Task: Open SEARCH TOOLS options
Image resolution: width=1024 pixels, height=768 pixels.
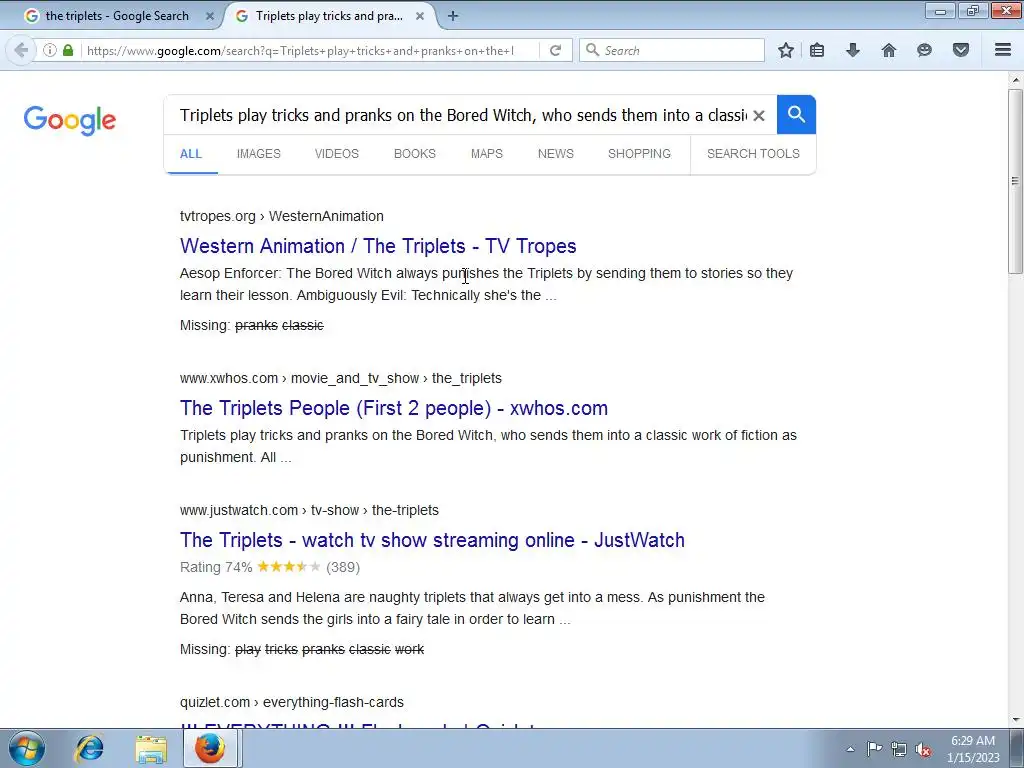Action: tap(753, 153)
